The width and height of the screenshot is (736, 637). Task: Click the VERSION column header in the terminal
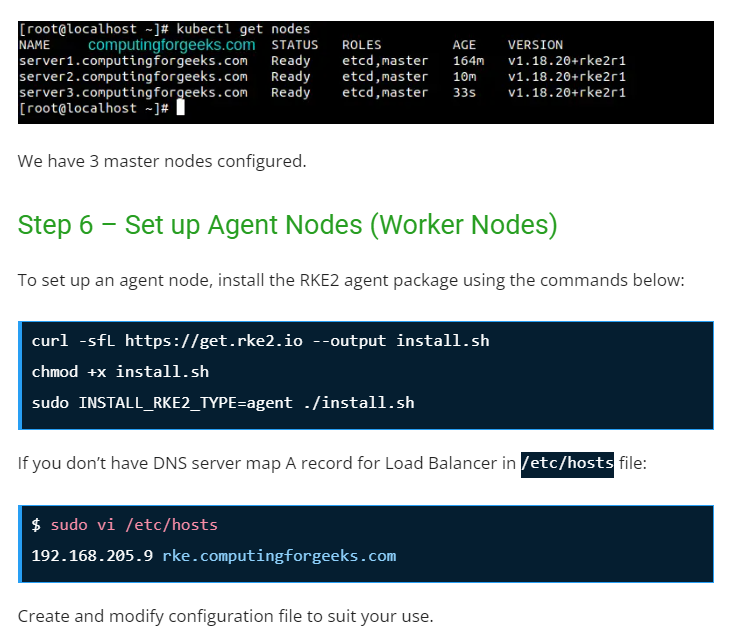coord(535,45)
